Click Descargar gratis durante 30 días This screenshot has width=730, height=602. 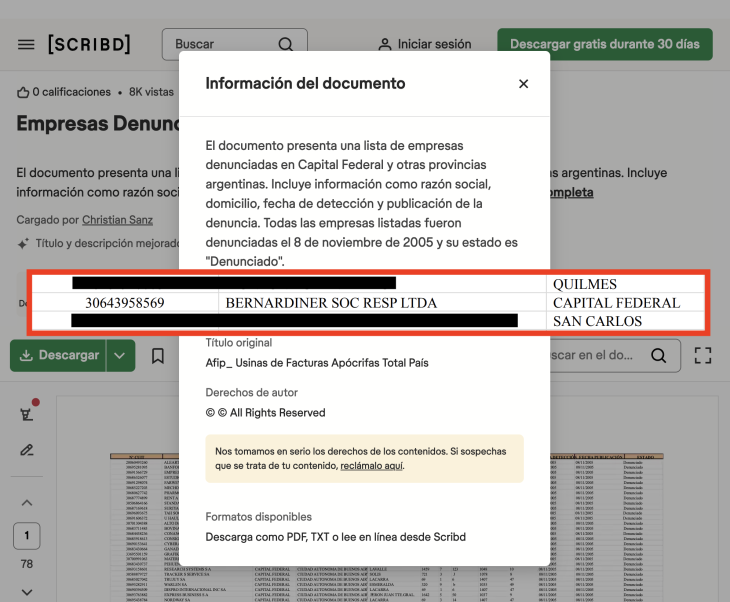pyautogui.click(x=604, y=45)
